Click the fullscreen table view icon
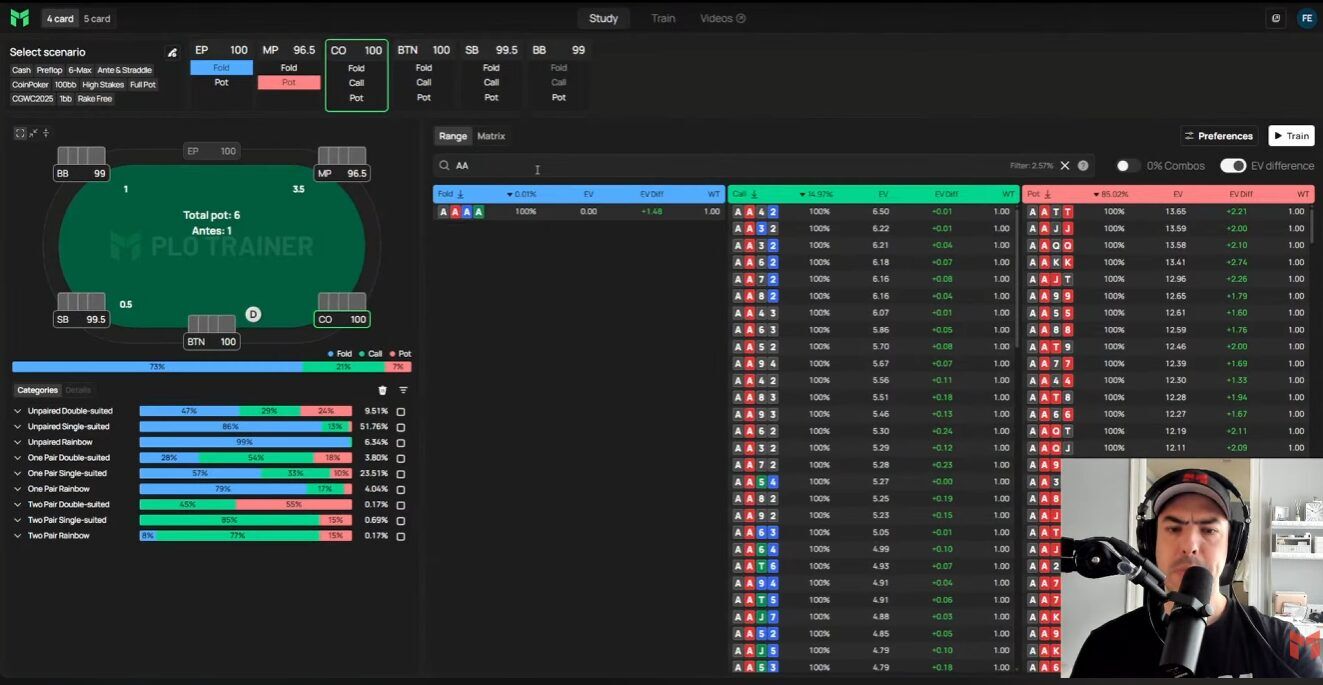The image size is (1323, 685). [19, 133]
